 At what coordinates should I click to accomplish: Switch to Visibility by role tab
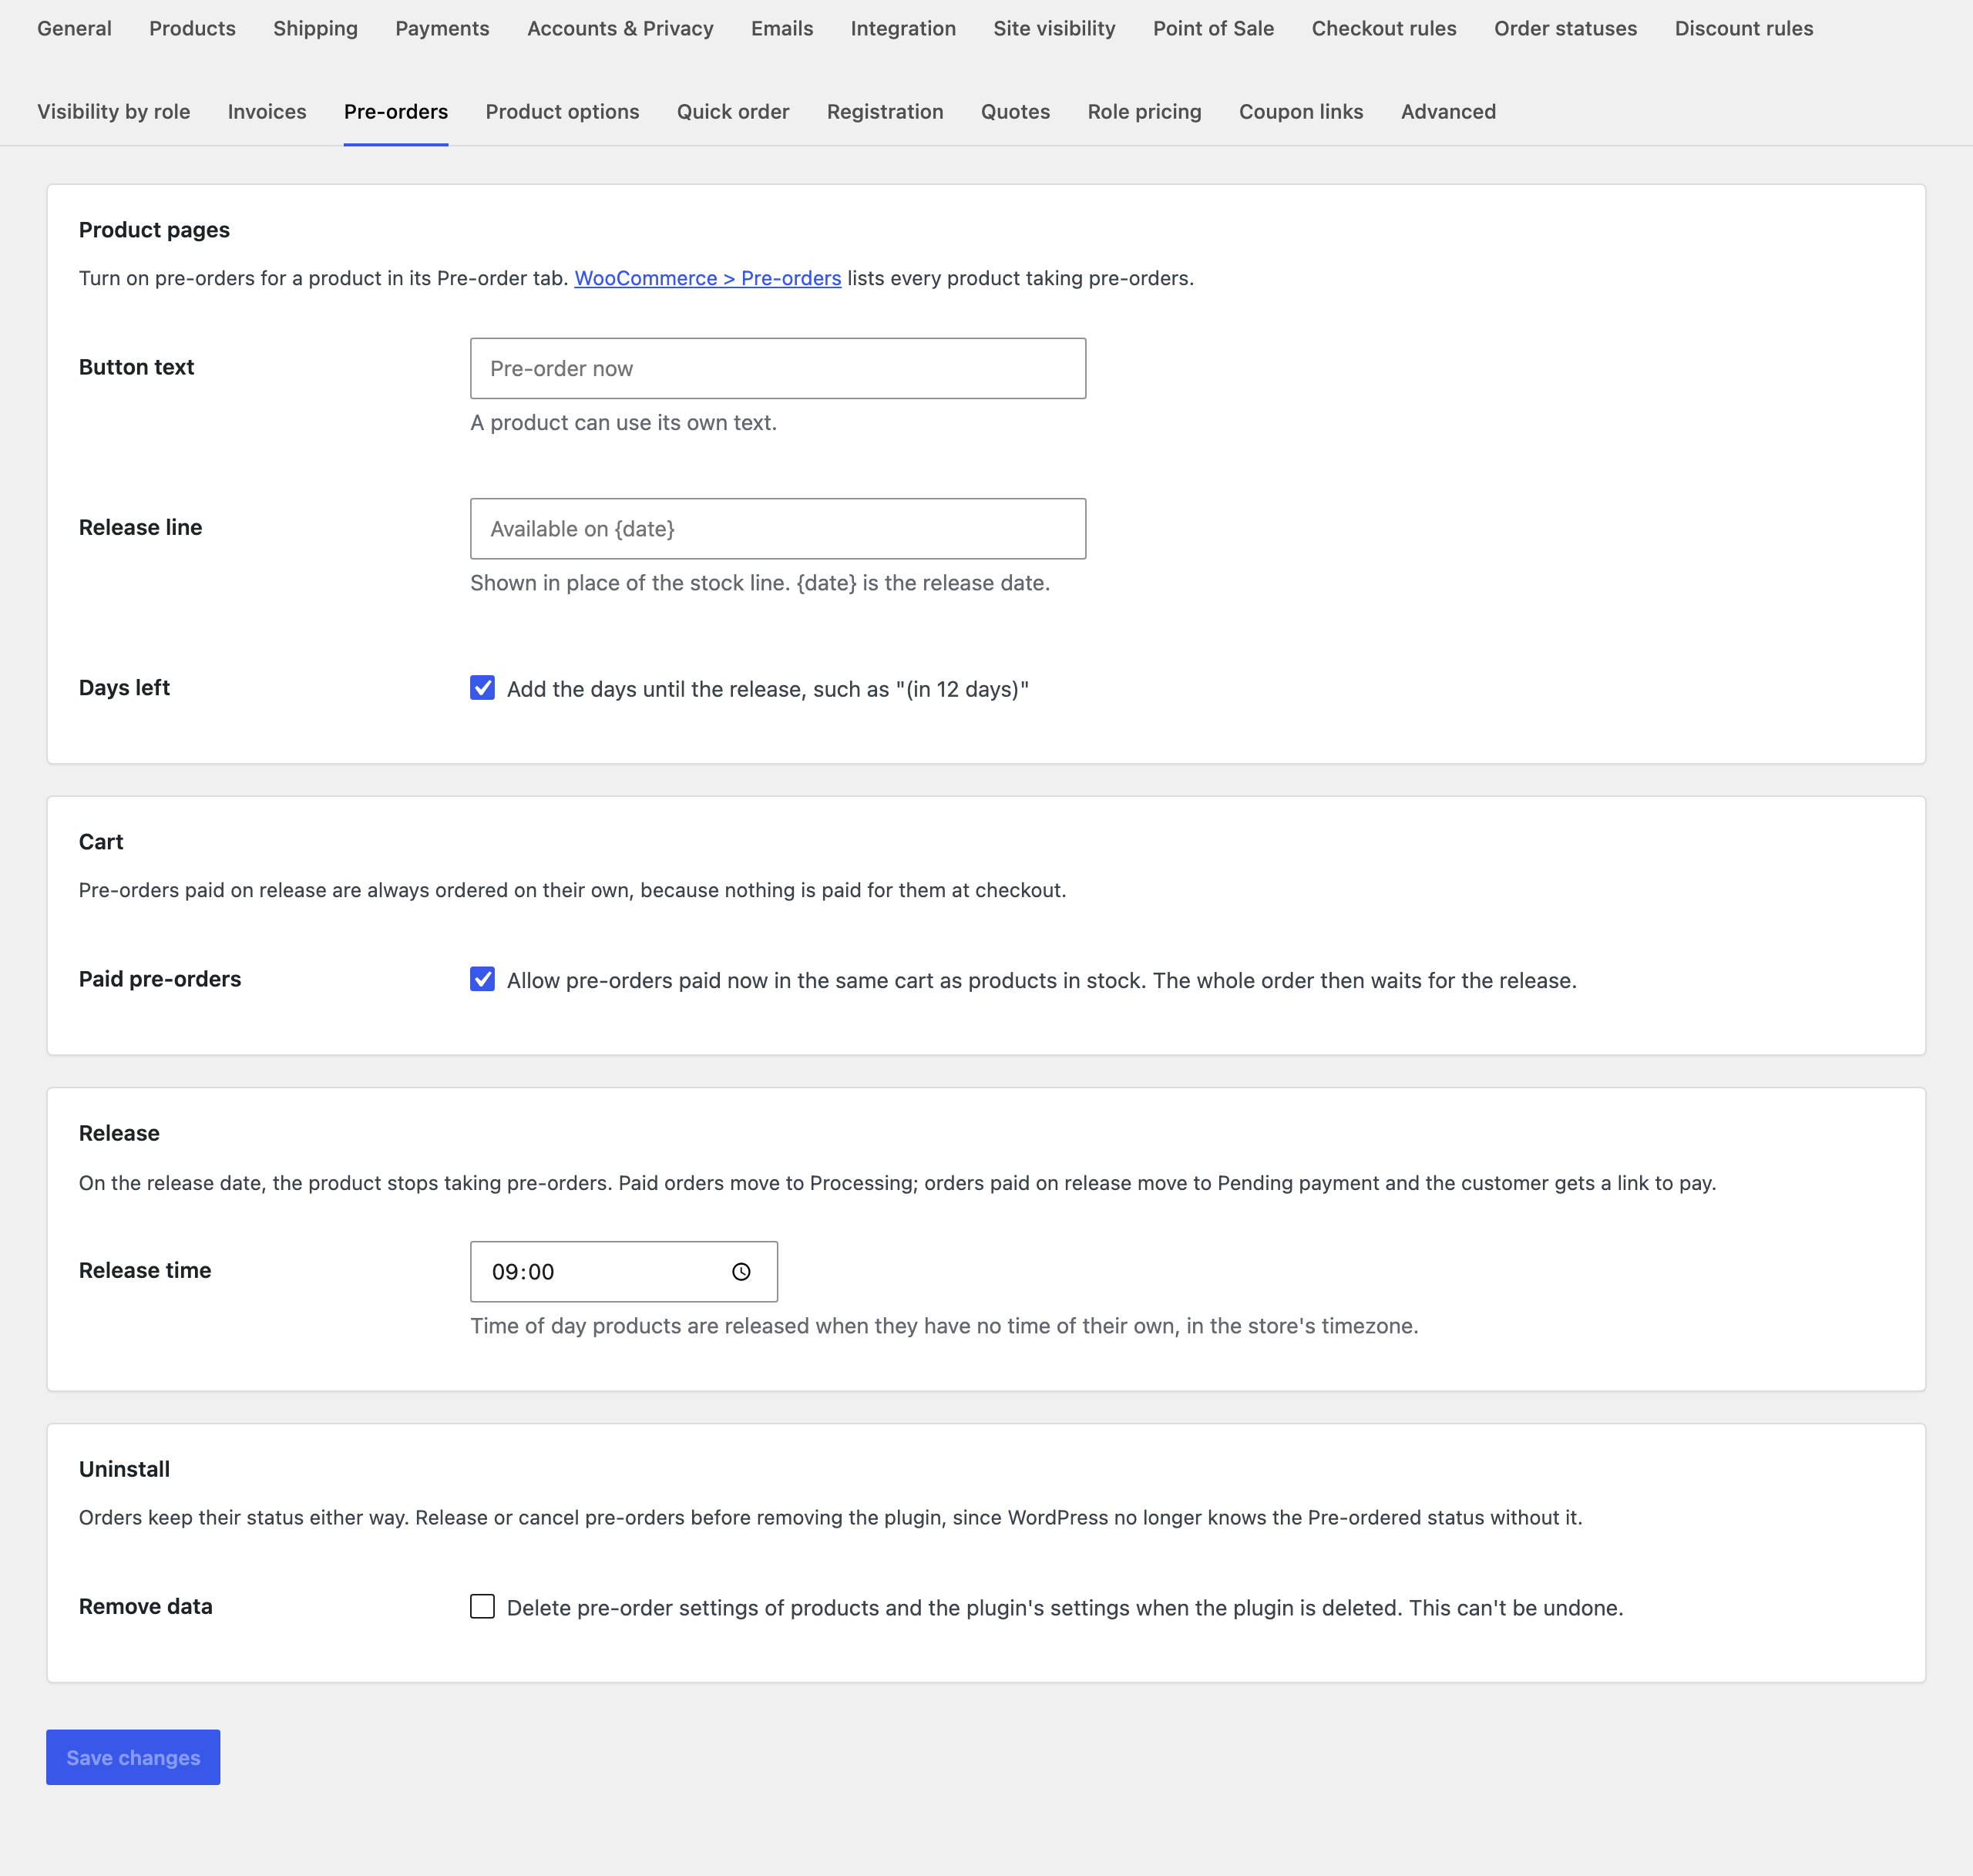113,112
